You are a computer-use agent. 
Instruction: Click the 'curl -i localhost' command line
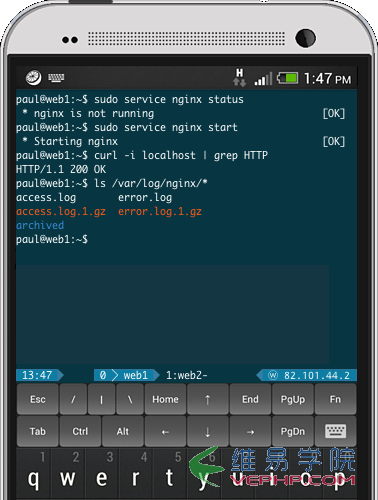[x=181, y=155]
